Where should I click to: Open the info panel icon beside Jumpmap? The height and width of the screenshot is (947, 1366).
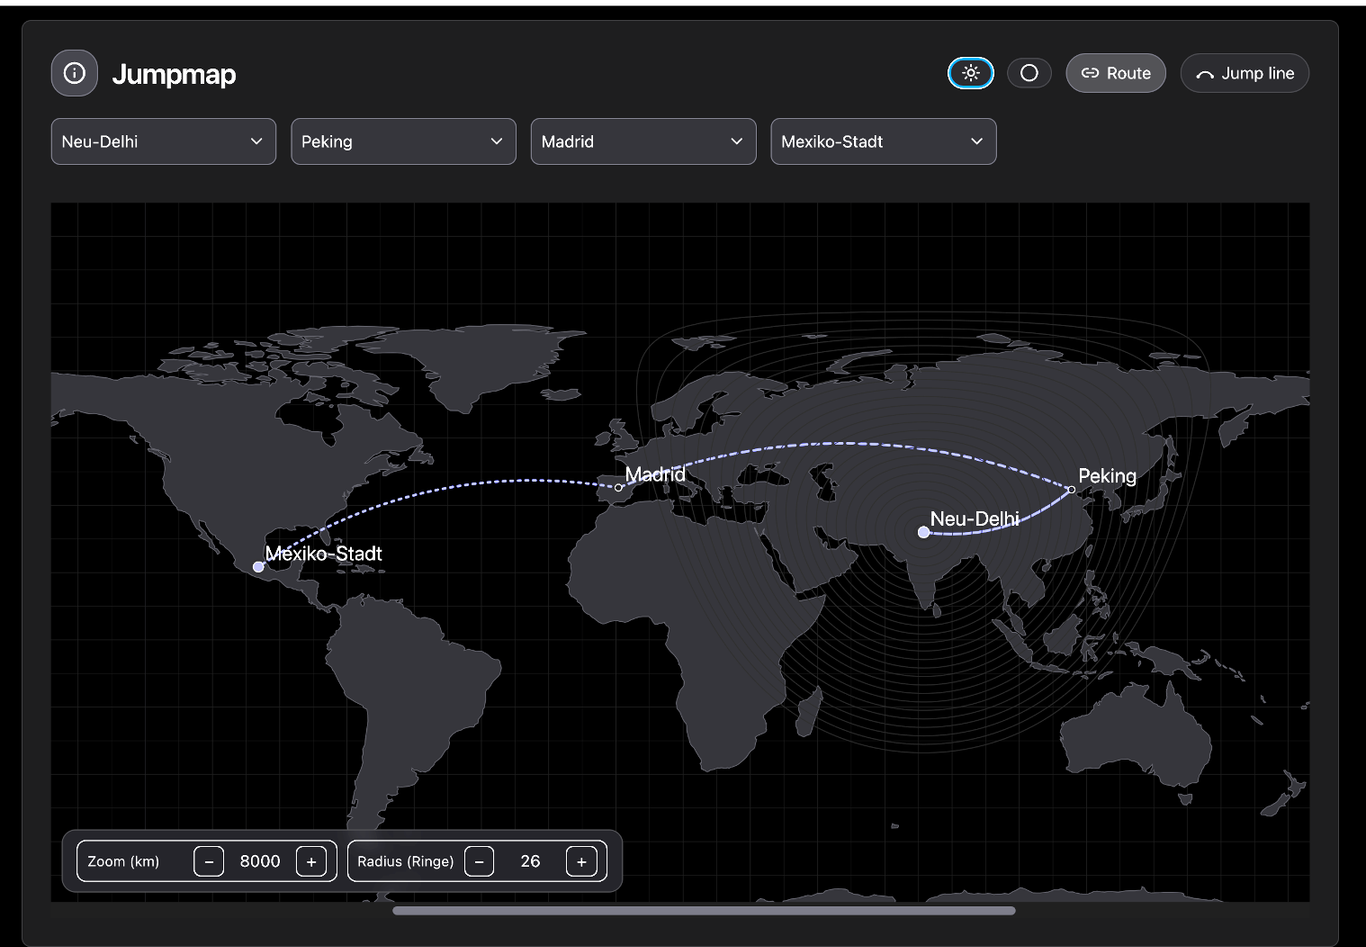click(74, 73)
